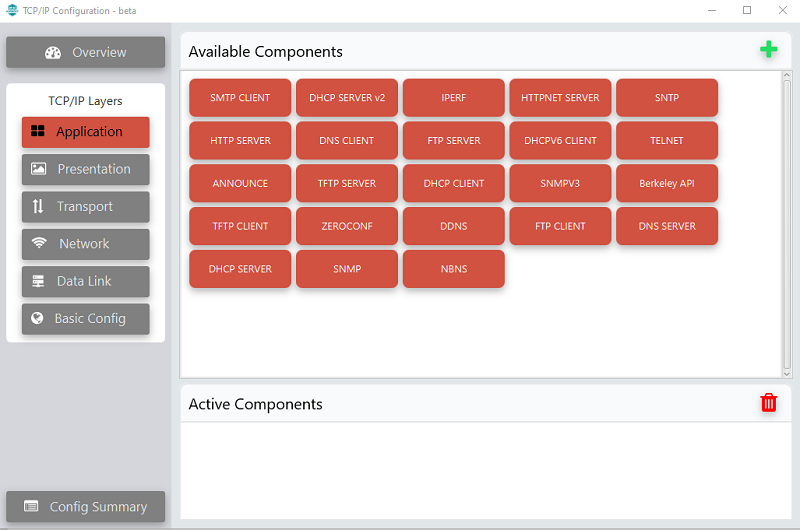
Task: Select the SMTP CLIENT component
Action: (240, 98)
